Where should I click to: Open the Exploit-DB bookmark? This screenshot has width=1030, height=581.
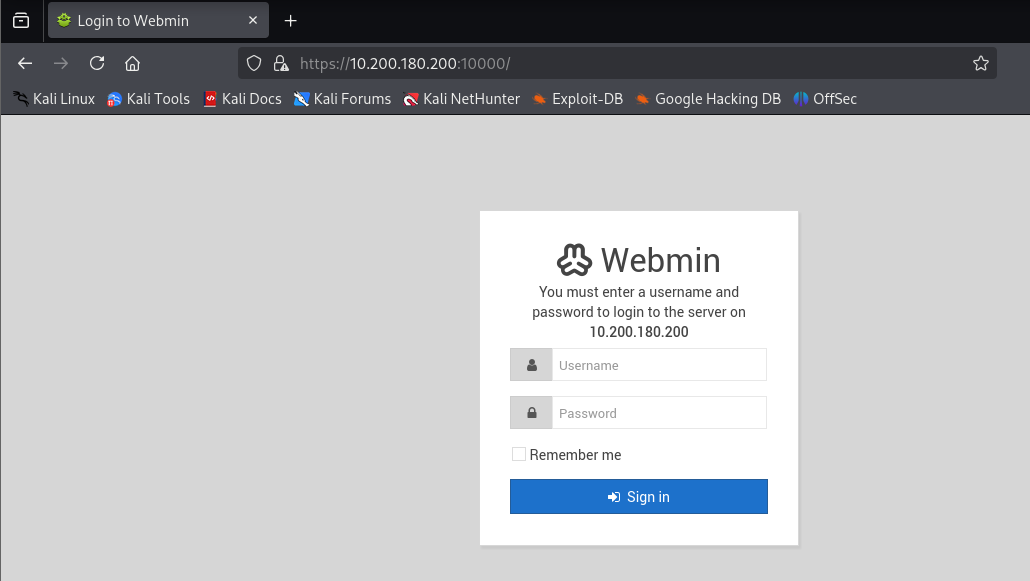(x=577, y=99)
